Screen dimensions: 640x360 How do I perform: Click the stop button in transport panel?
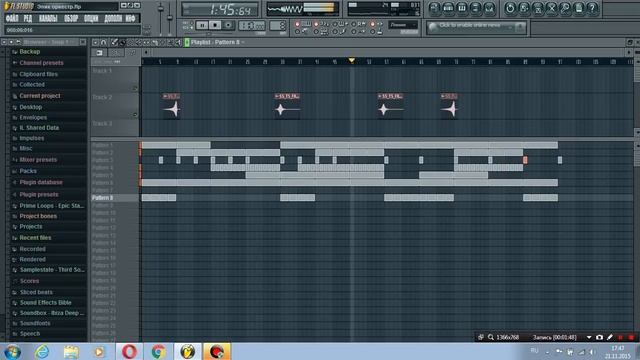coord(215,25)
